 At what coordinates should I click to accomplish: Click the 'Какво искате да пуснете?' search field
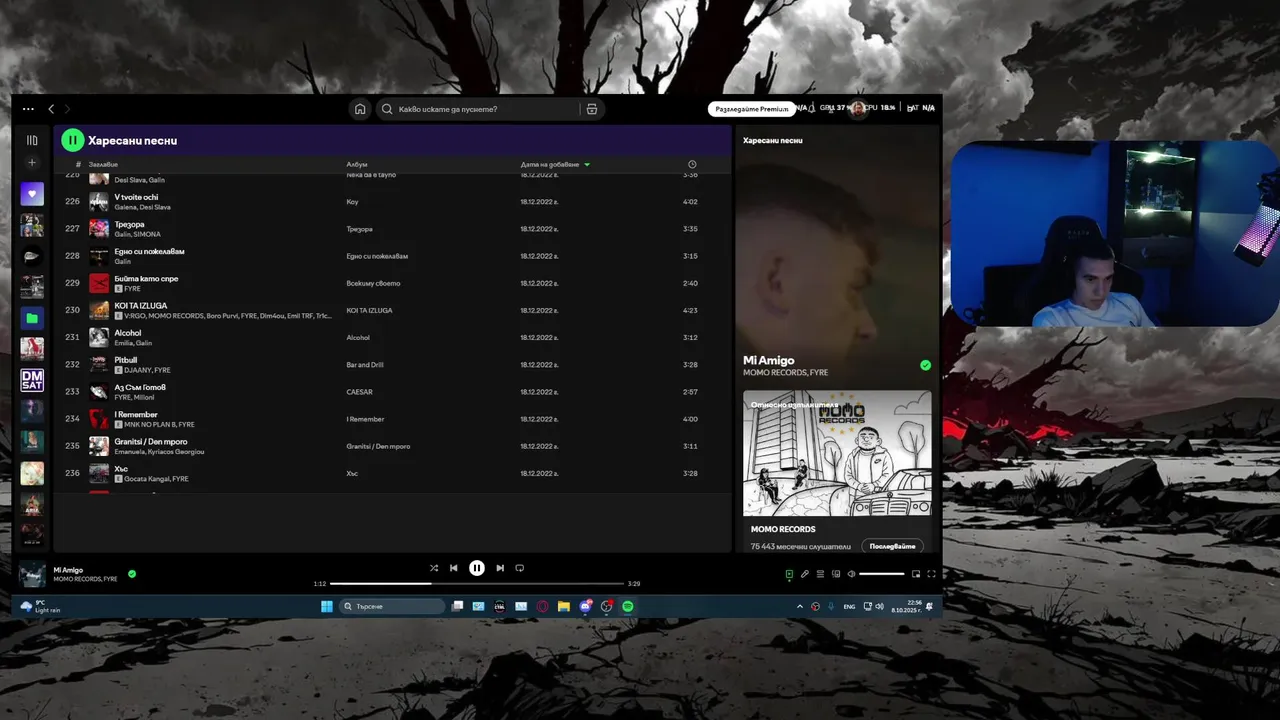(x=478, y=109)
